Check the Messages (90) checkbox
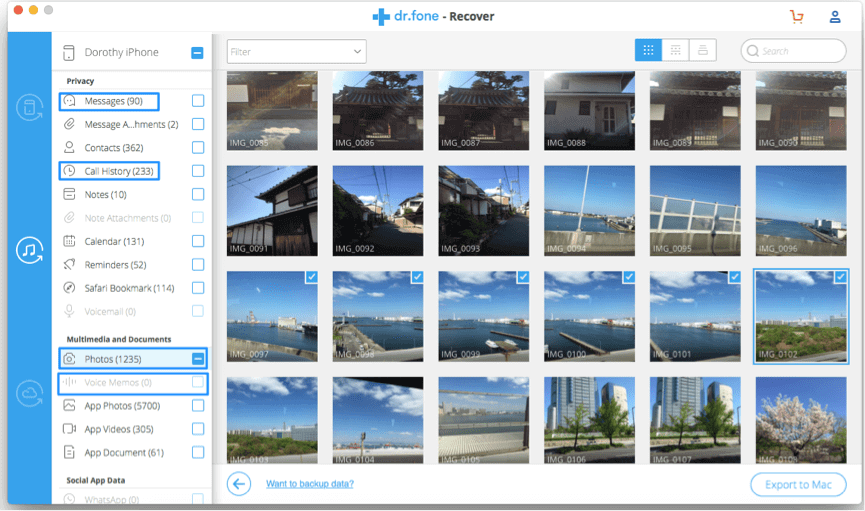865x511 pixels. [x=198, y=101]
